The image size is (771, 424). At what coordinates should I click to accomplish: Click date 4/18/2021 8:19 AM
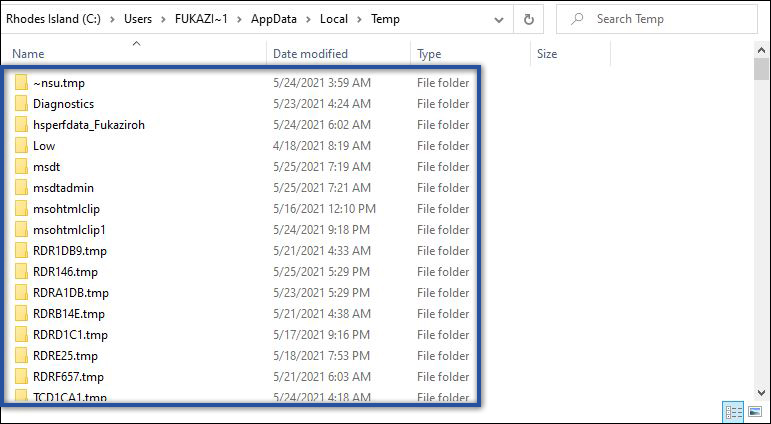click(322, 146)
